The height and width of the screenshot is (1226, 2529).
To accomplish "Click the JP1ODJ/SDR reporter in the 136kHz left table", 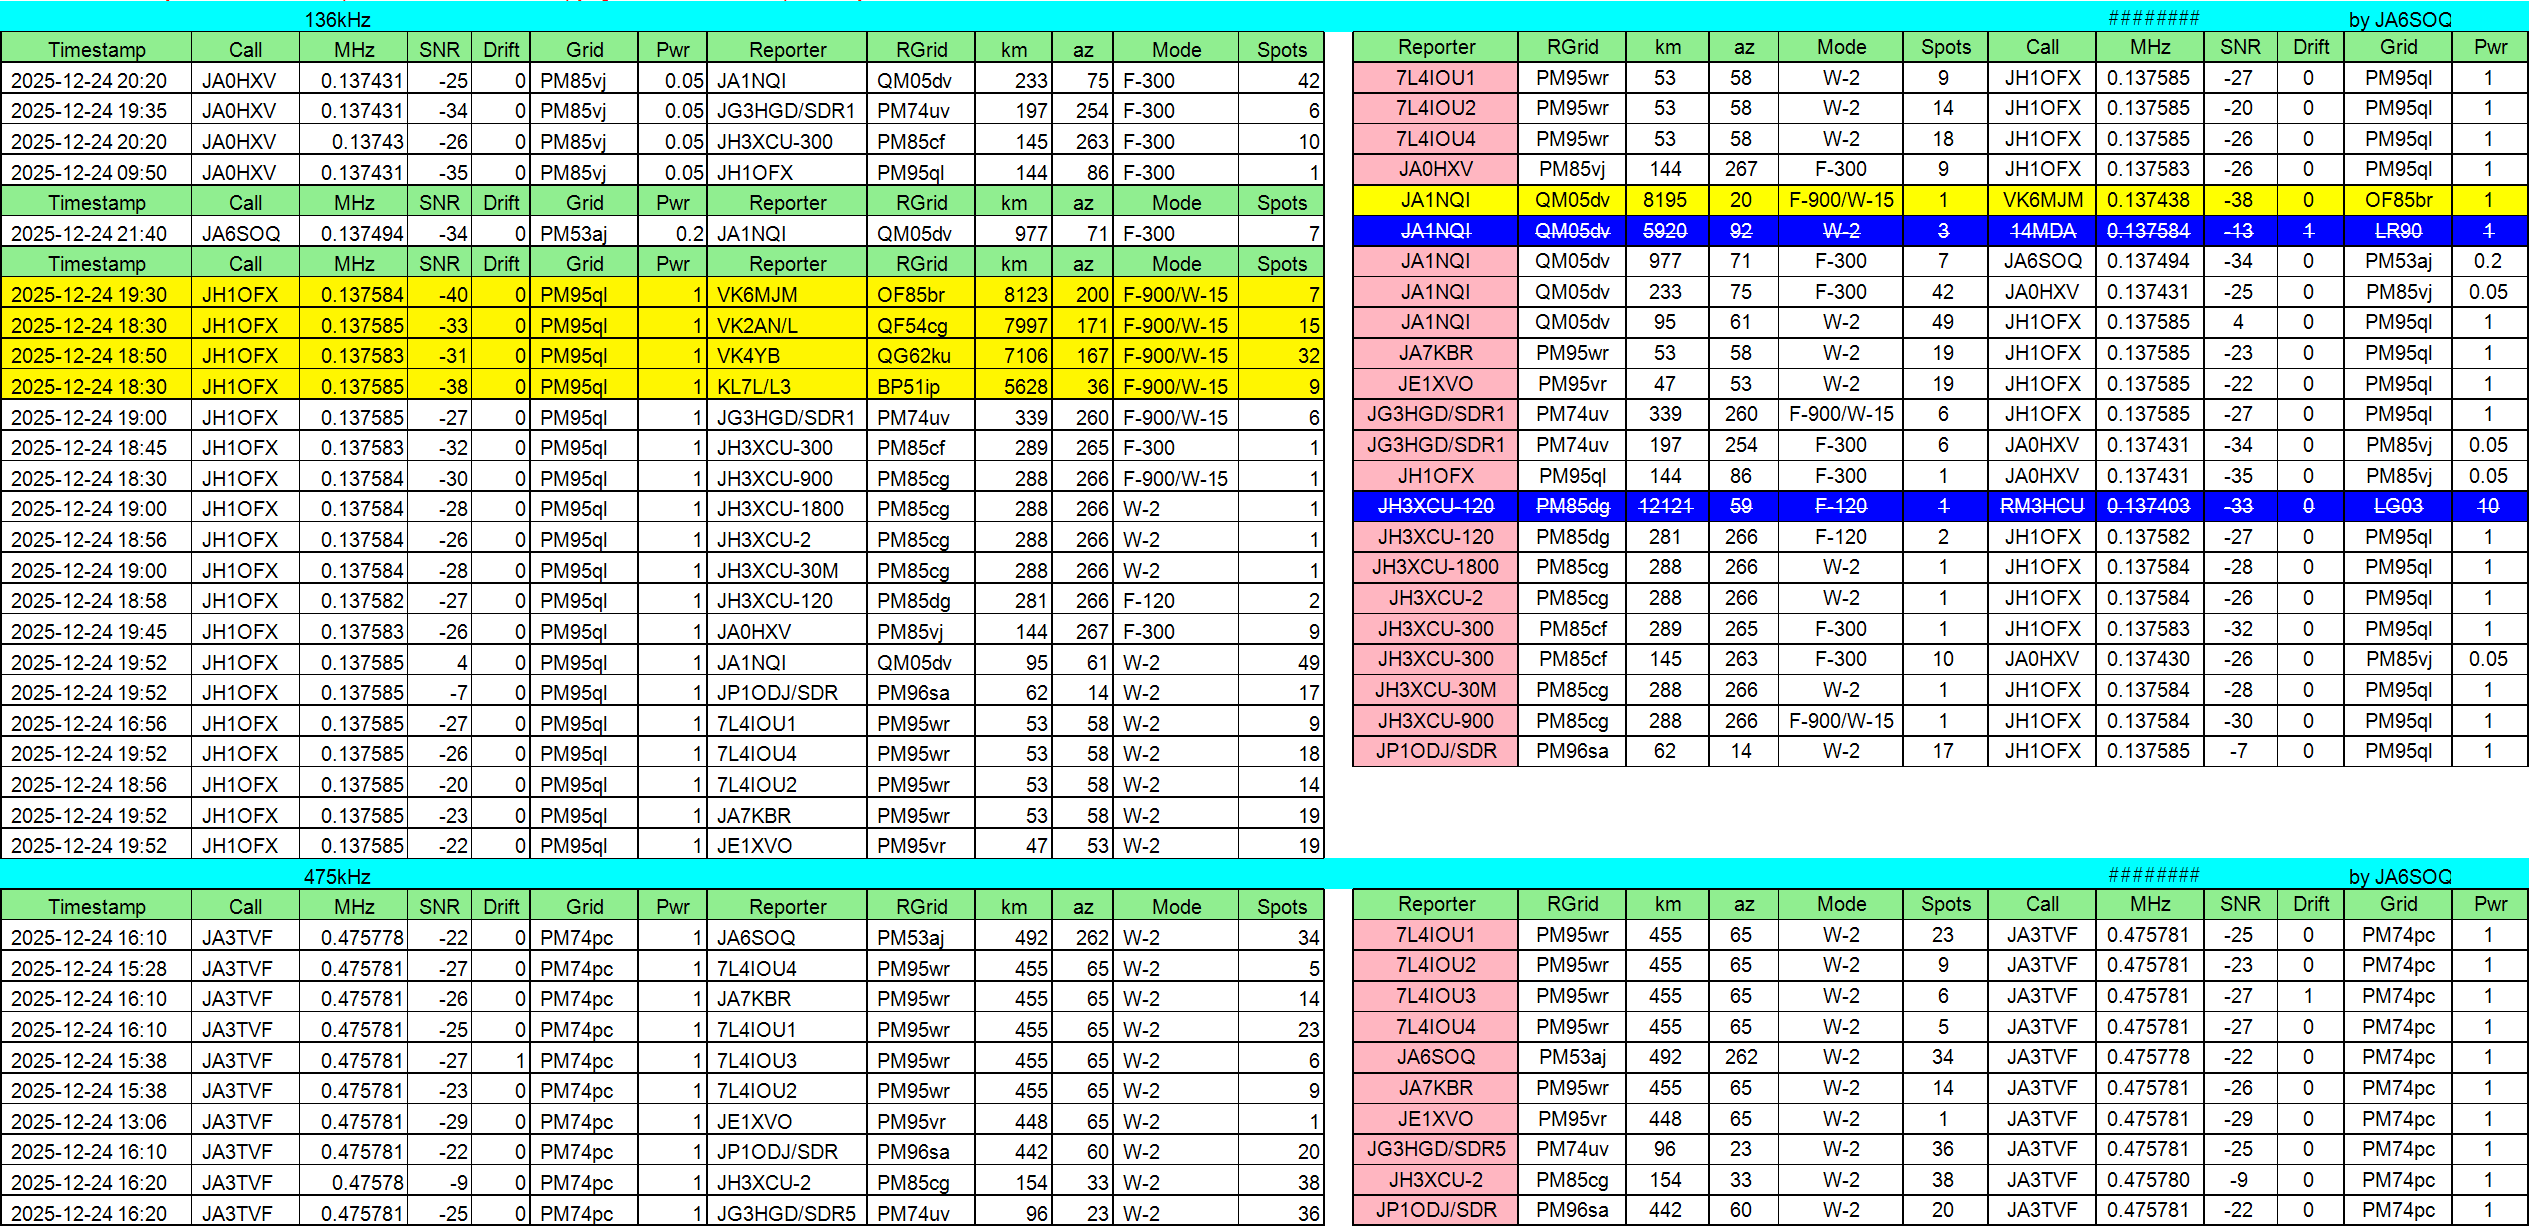I will click(786, 692).
